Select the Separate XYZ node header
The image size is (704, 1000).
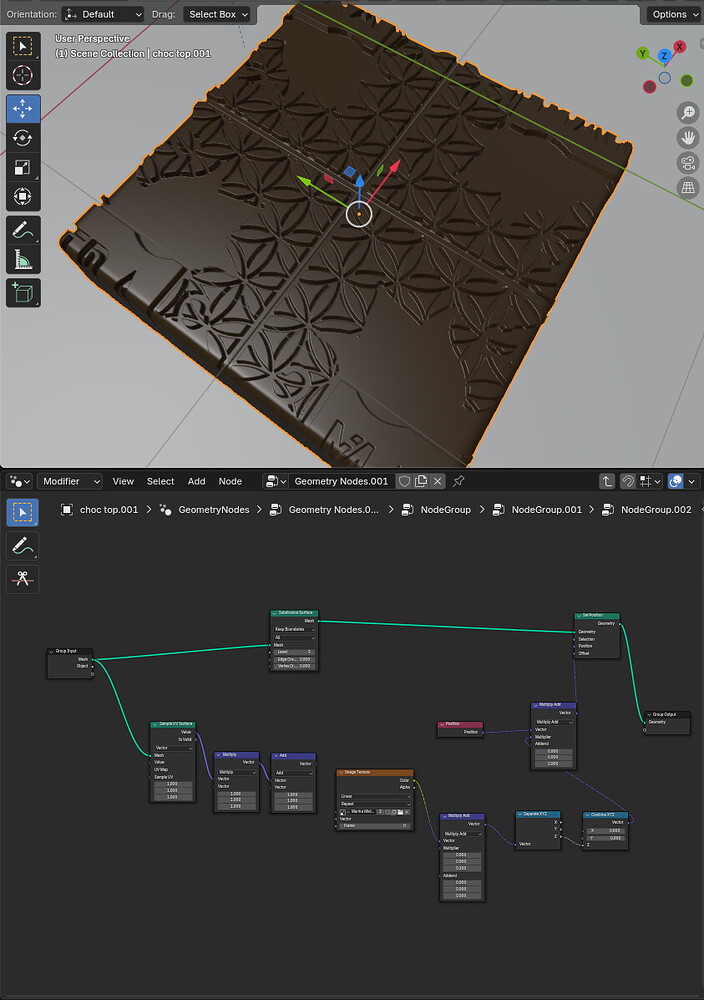click(x=538, y=814)
